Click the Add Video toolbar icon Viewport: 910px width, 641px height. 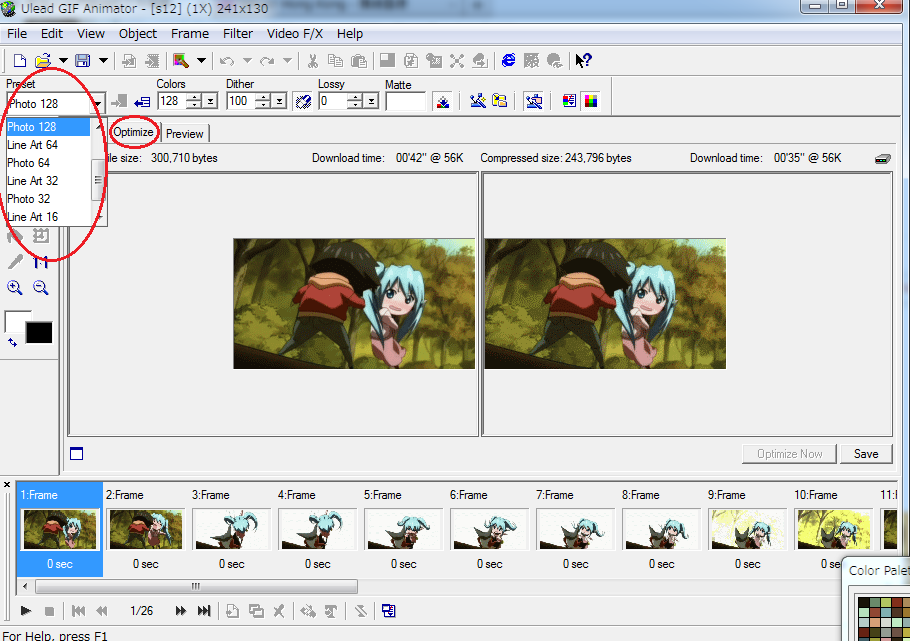tap(152, 60)
